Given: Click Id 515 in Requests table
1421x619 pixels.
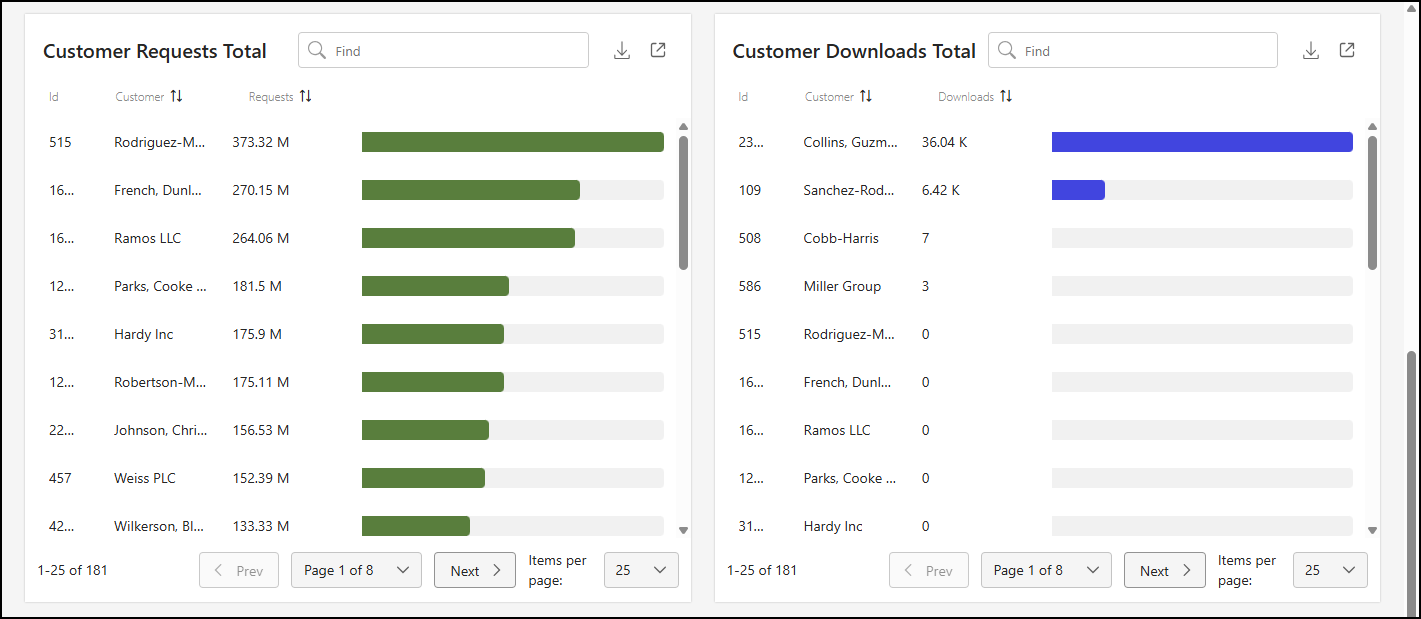Looking at the screenshot, I should point(60,142).
